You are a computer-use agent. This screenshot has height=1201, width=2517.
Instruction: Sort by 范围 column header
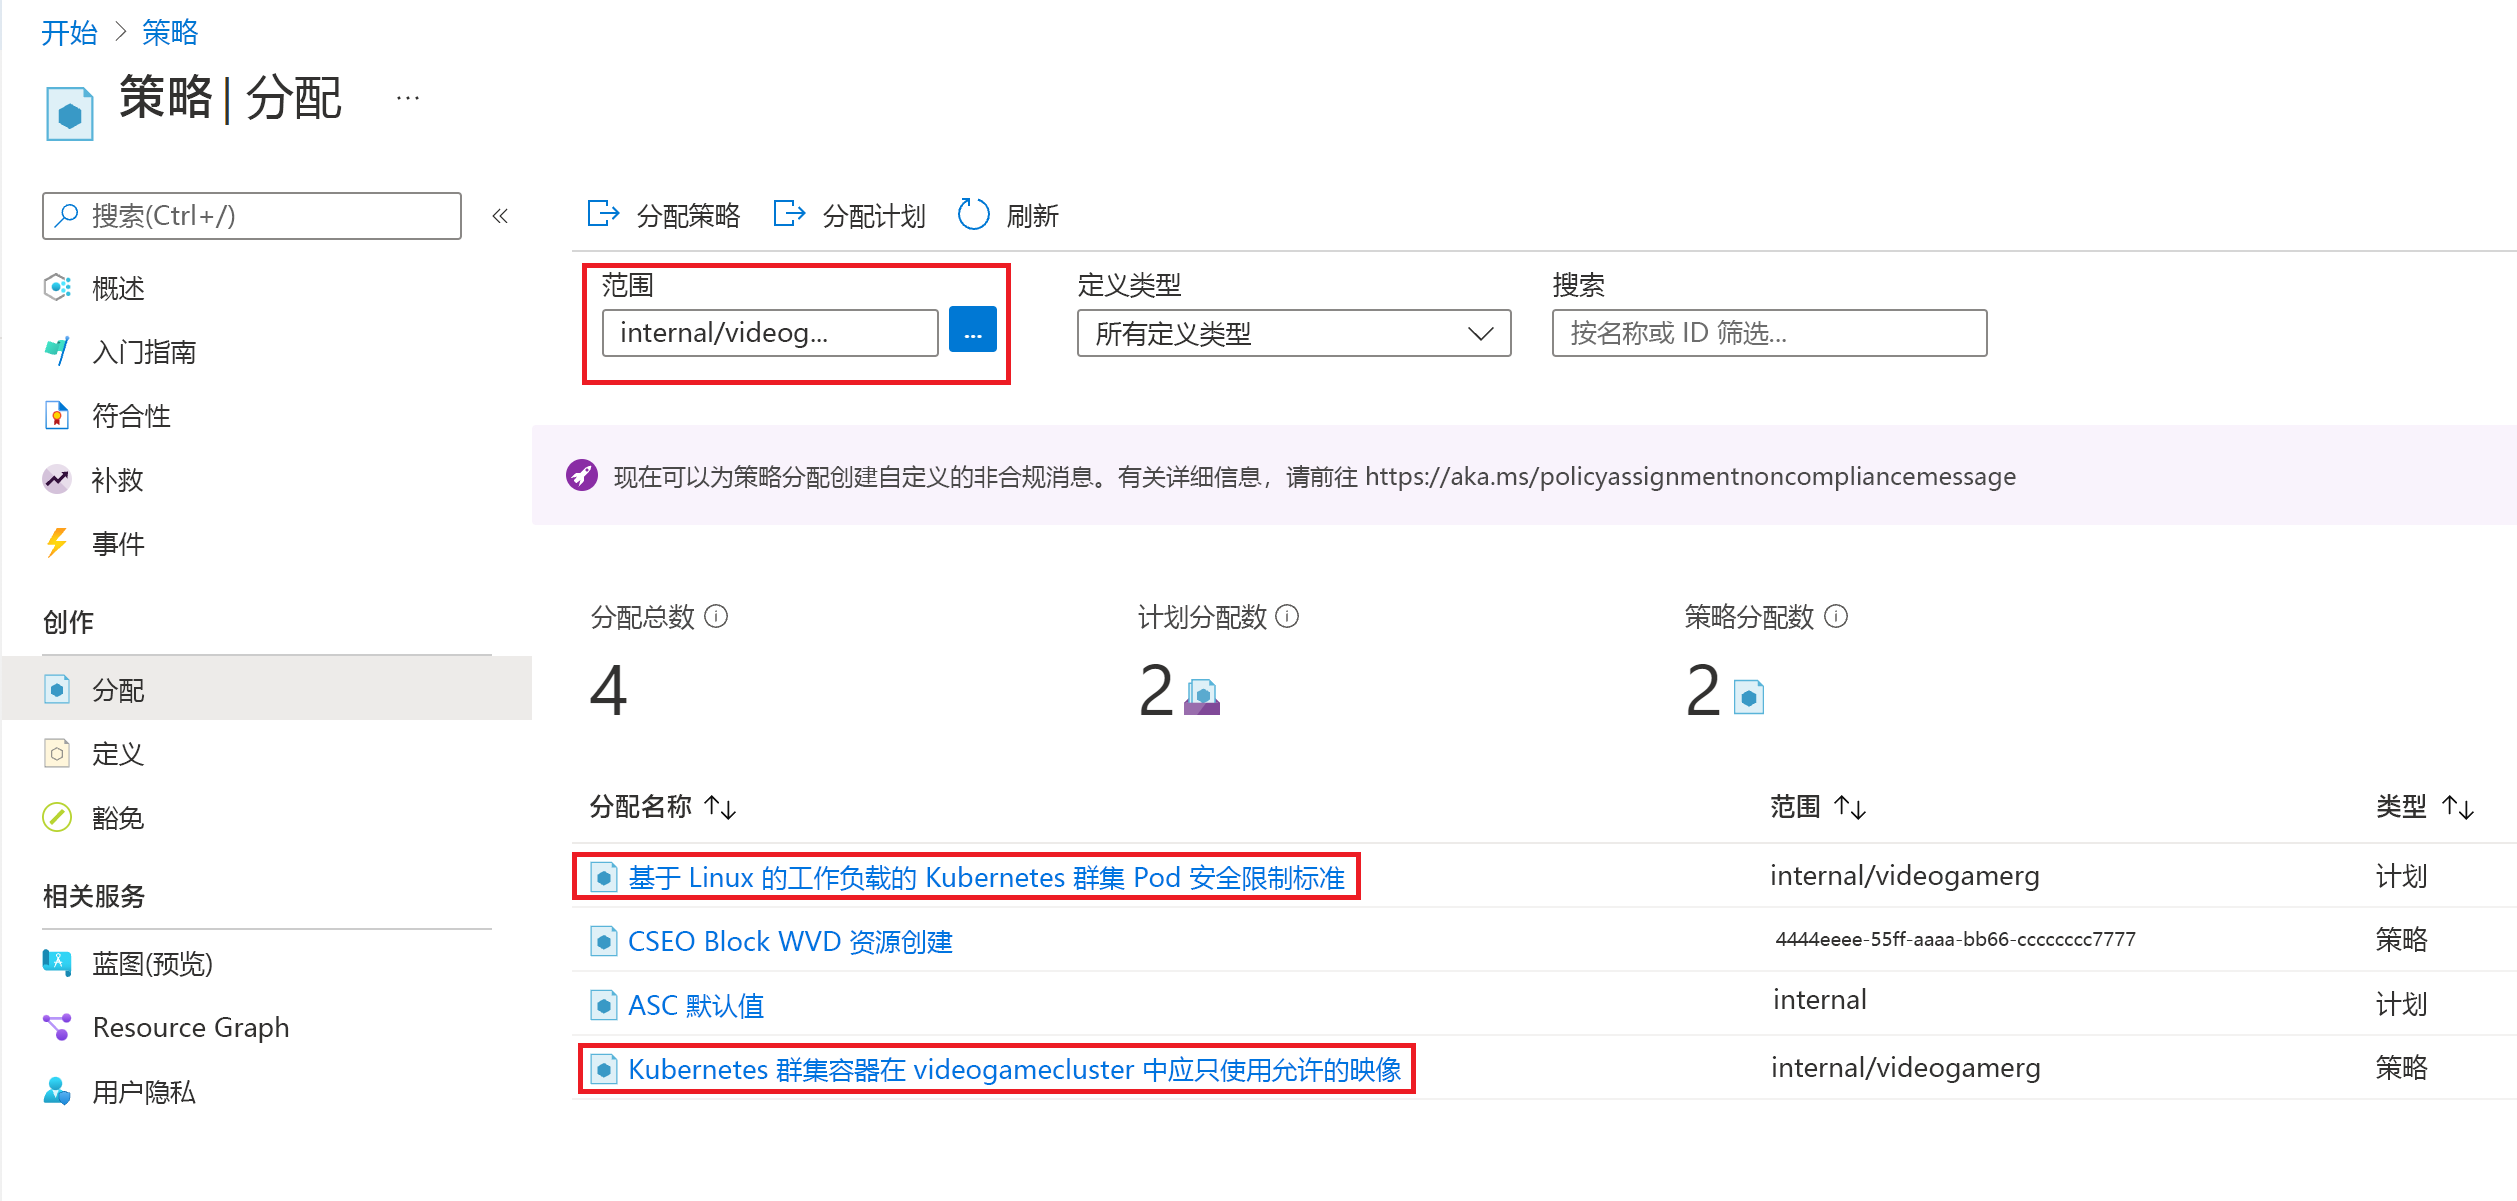(x=1818, y=806)
